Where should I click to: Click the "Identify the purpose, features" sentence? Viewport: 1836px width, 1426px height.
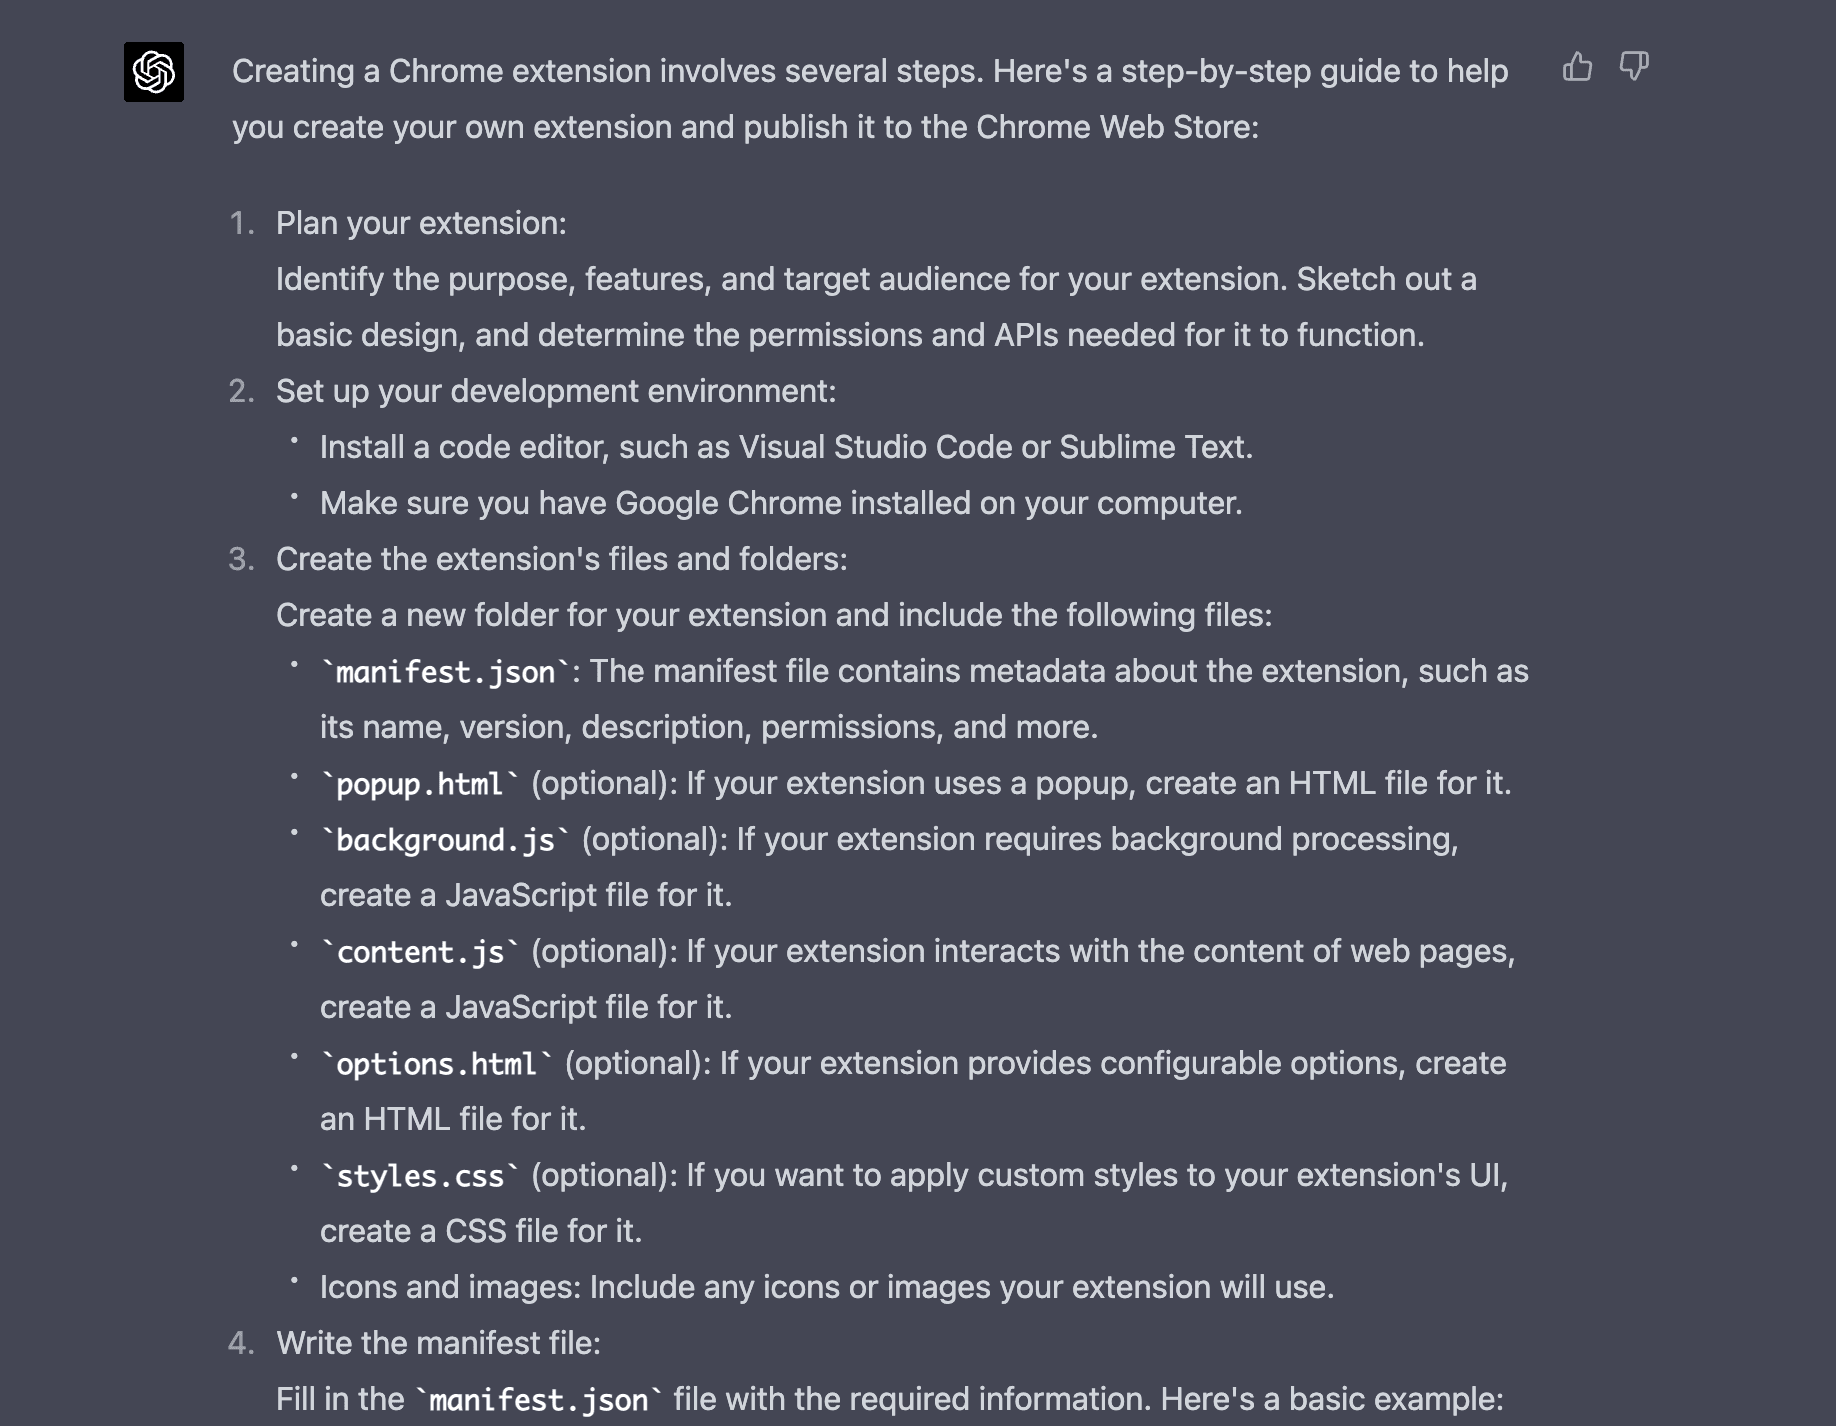click(x=876, y=279)
